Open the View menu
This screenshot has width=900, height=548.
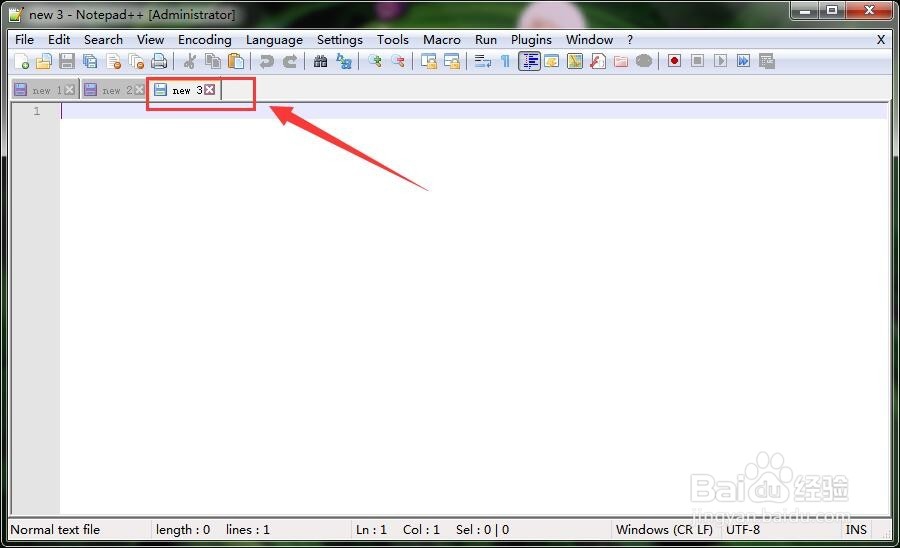[150, 40]
